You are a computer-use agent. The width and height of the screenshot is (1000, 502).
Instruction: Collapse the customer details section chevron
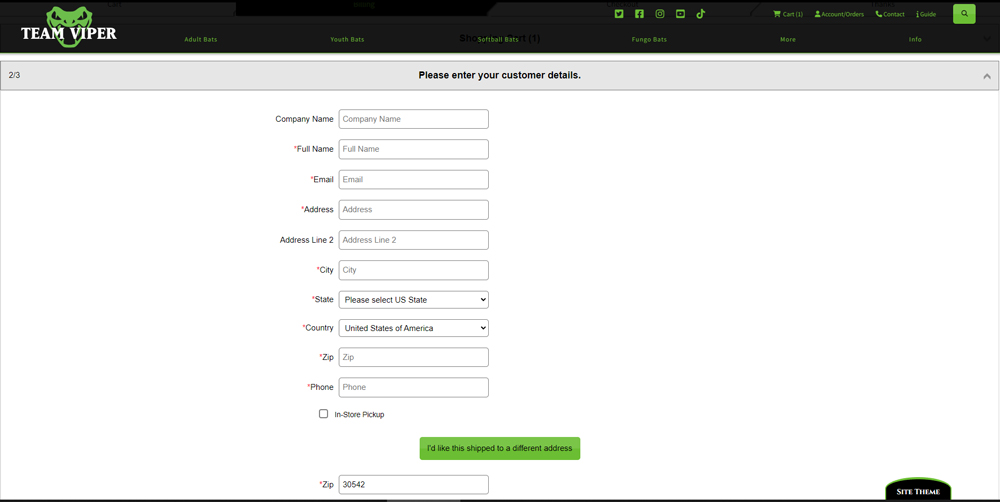point(986,76)
